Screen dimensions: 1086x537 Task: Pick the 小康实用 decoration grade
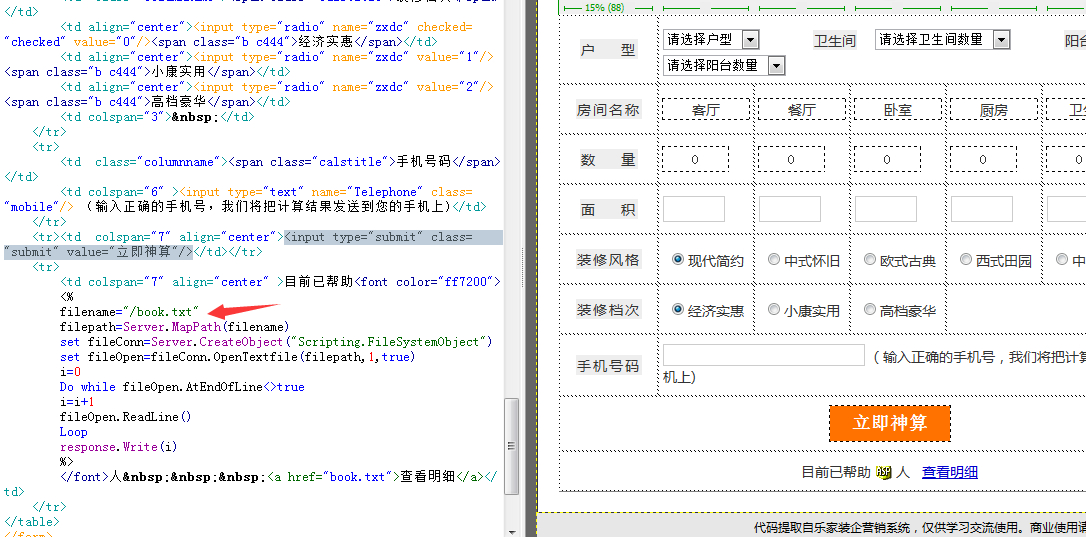tap(774, 309)
